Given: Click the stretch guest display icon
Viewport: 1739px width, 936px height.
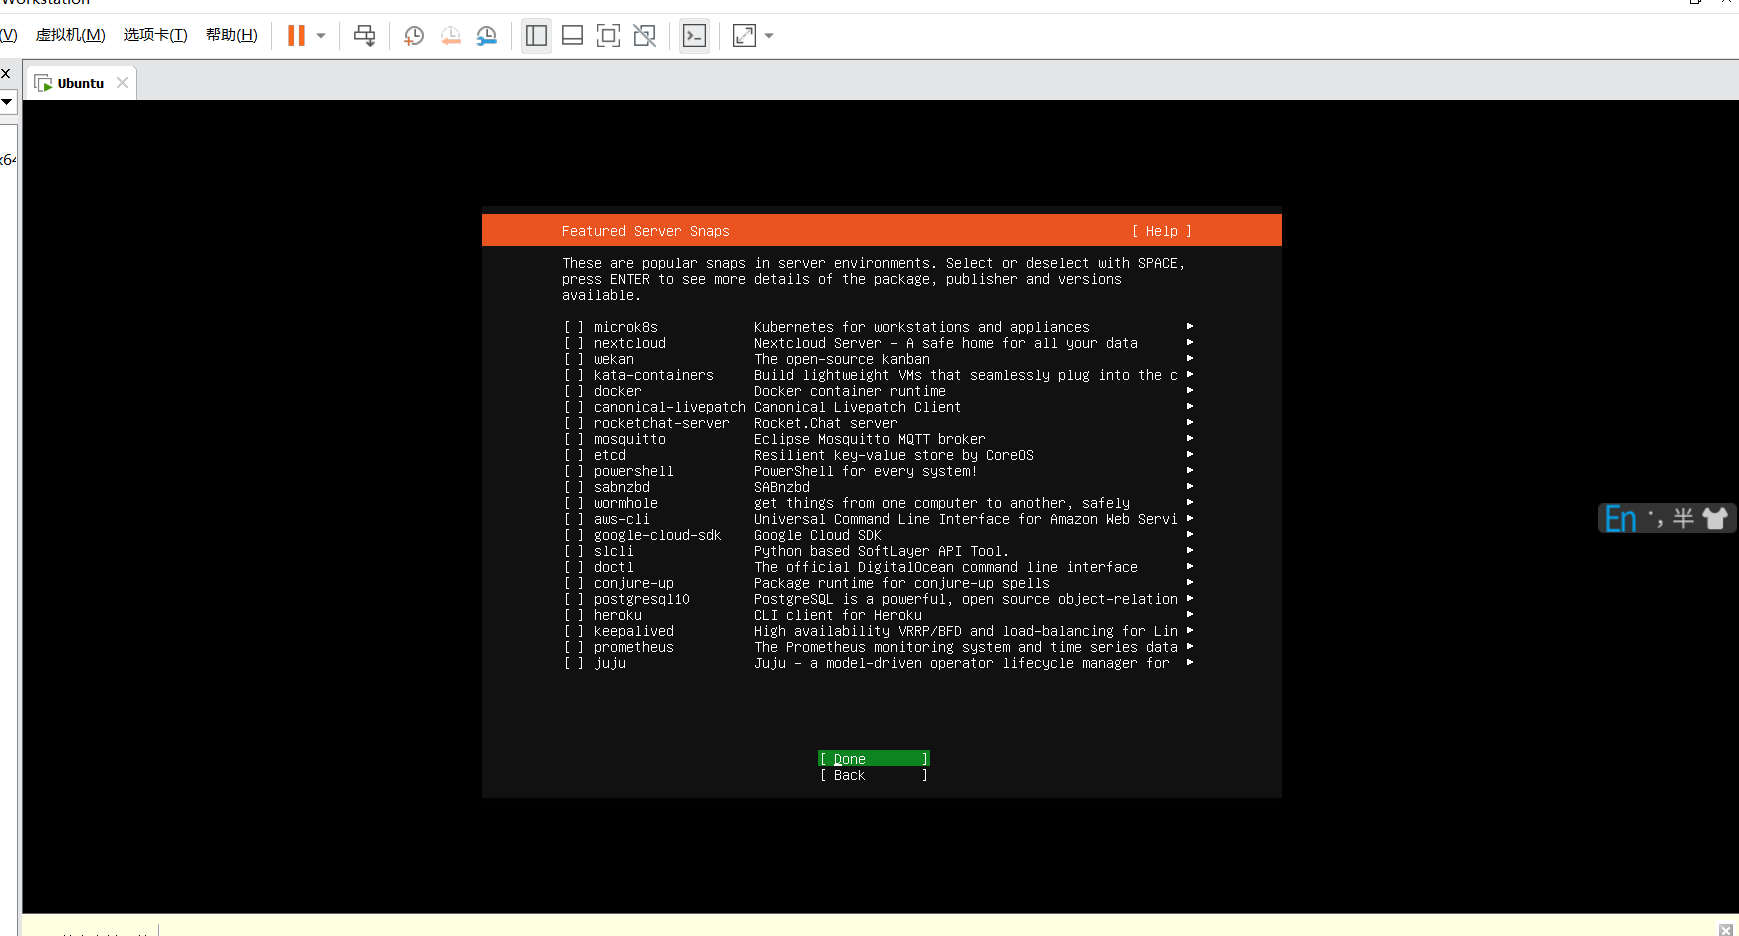Looking at the screenshot, I should point(744,36).
